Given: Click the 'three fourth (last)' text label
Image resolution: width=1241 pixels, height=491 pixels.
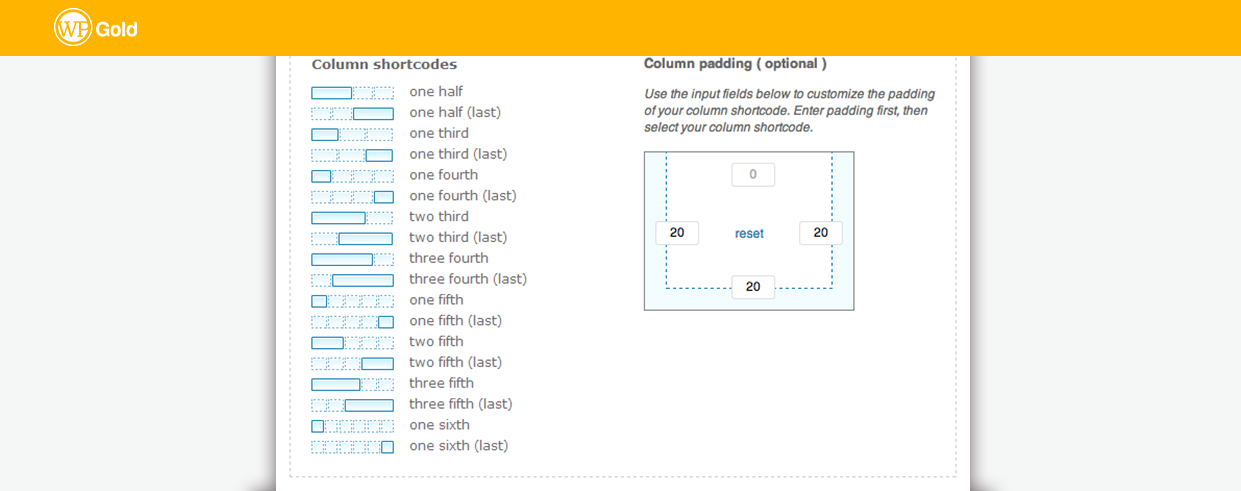Looking at the screenshot, I should pyautogui.click(x=468, y=279).
